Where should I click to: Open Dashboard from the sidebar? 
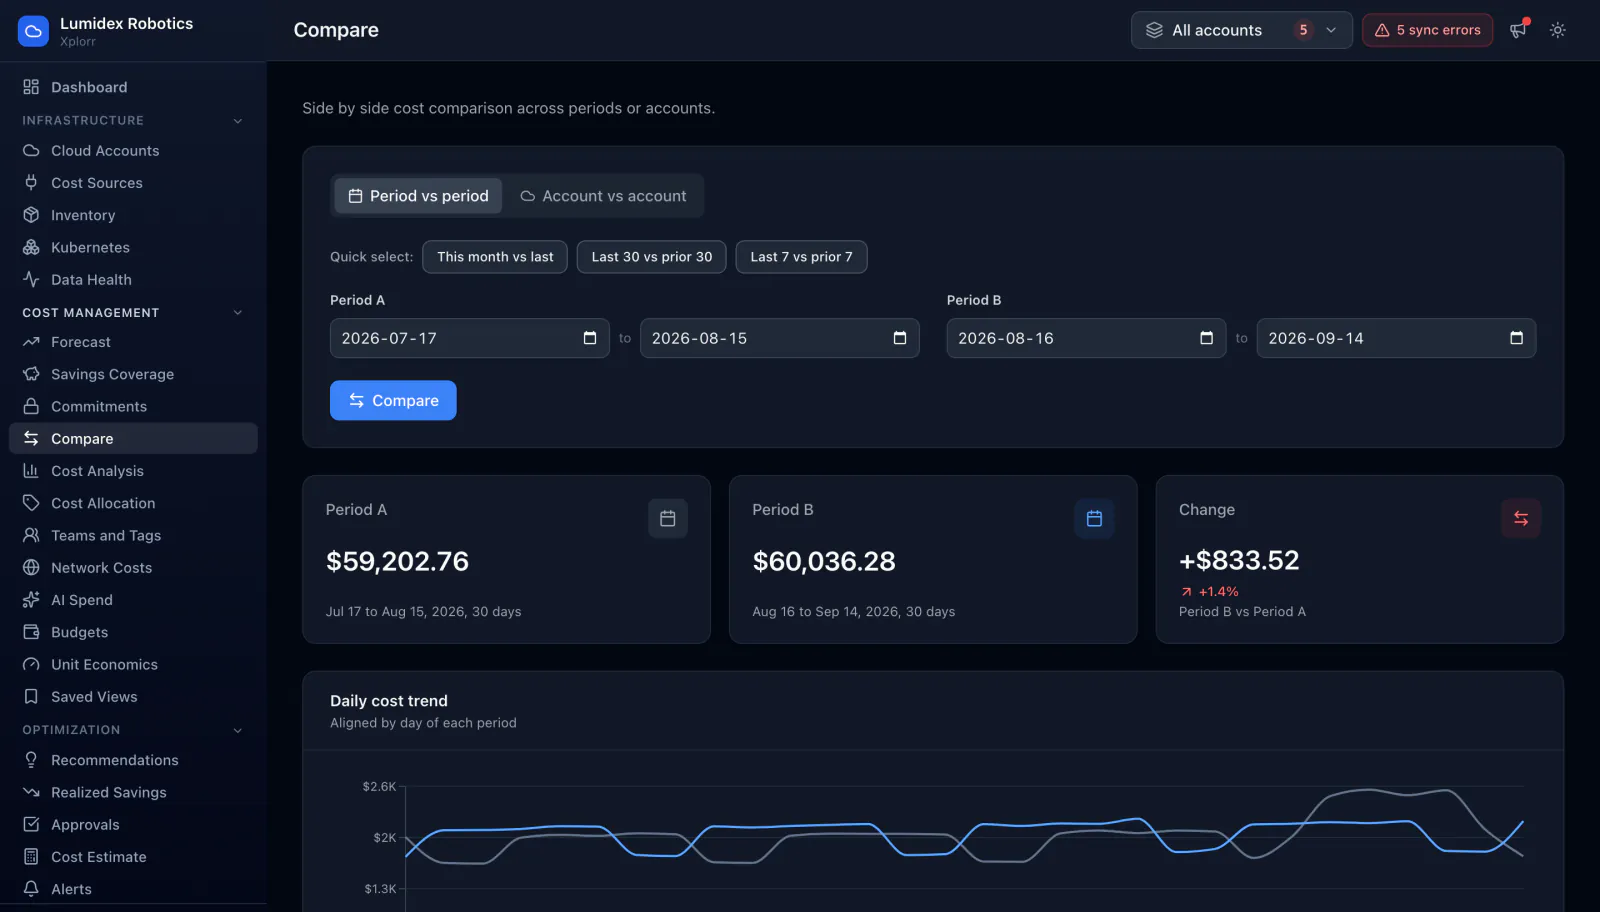[x=133, y=87]
